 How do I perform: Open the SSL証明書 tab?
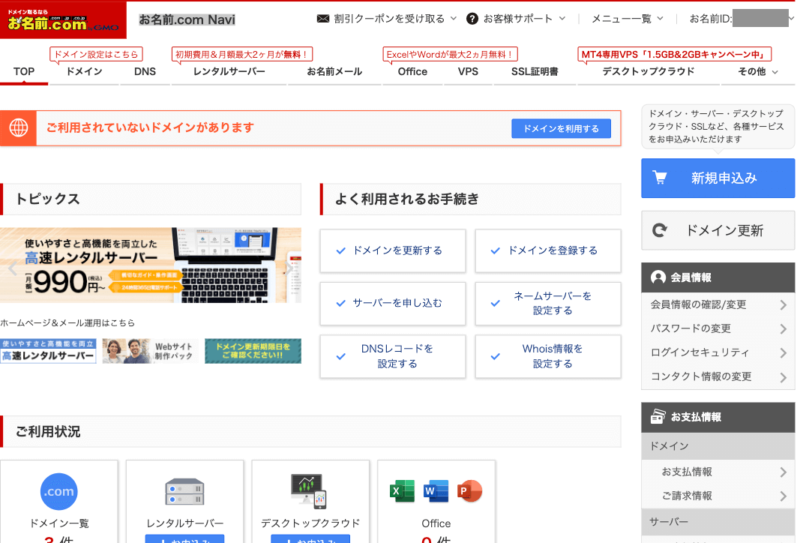click(x=534, y=72)
